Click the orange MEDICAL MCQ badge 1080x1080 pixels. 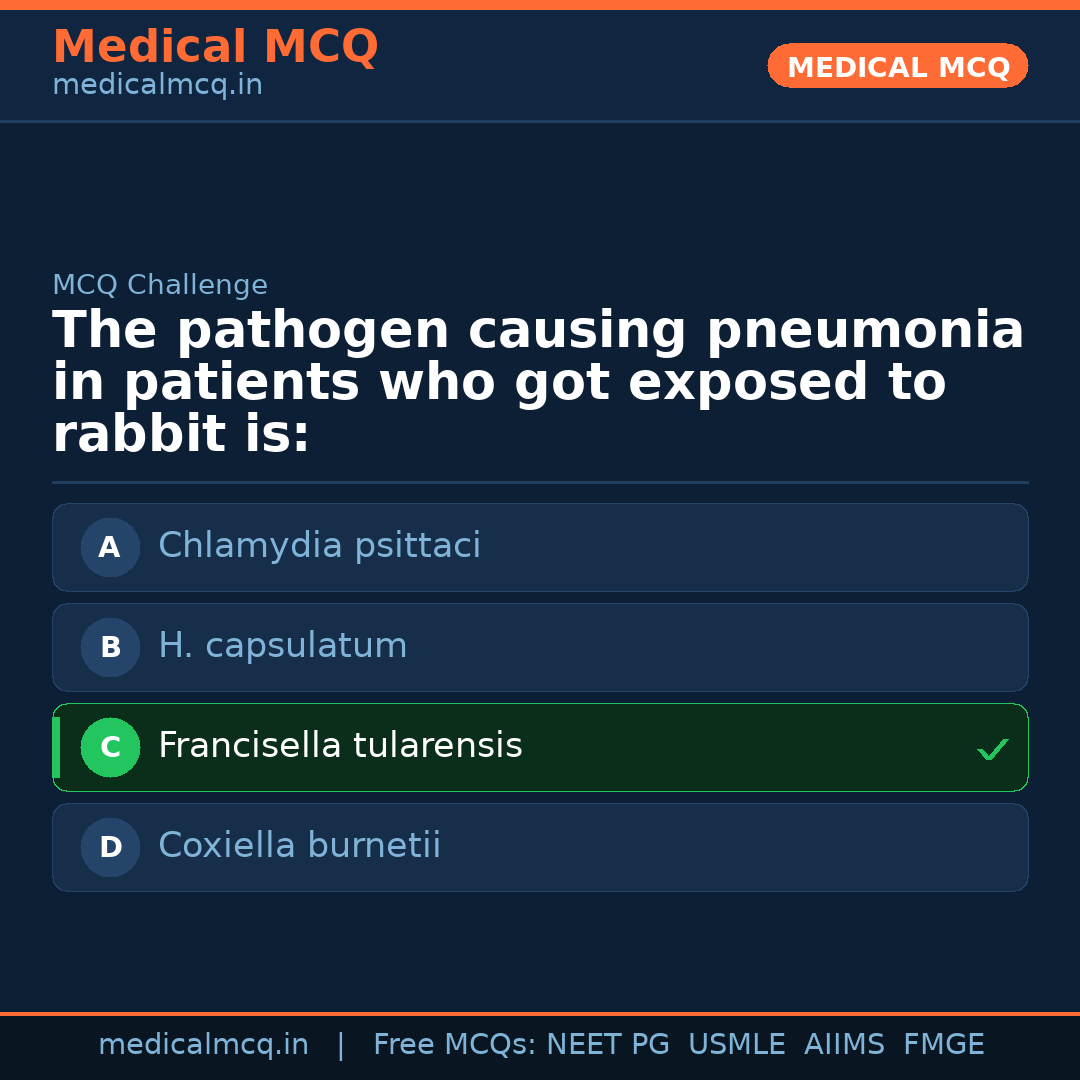tap(897, 66)
